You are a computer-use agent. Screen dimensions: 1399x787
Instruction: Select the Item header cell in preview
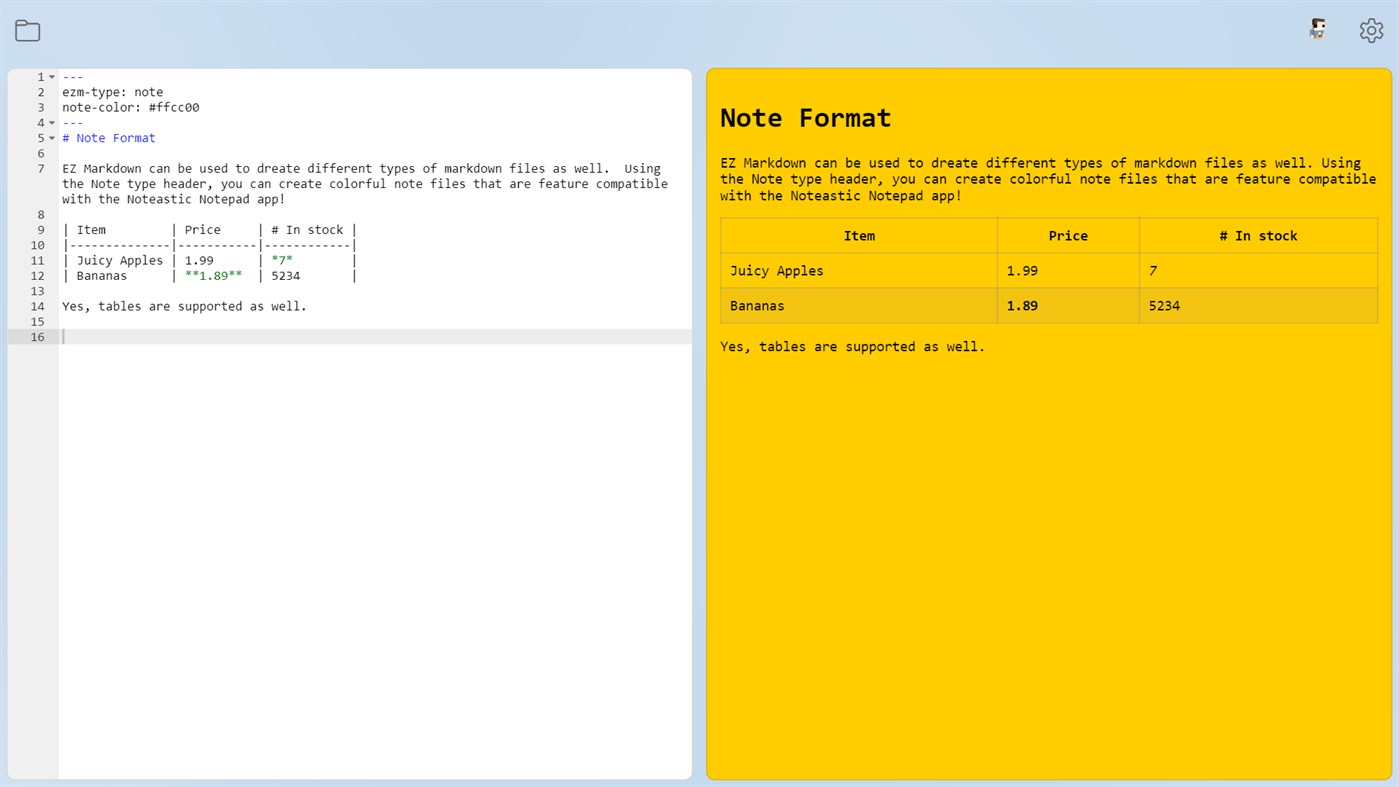(x=858, y=235)
